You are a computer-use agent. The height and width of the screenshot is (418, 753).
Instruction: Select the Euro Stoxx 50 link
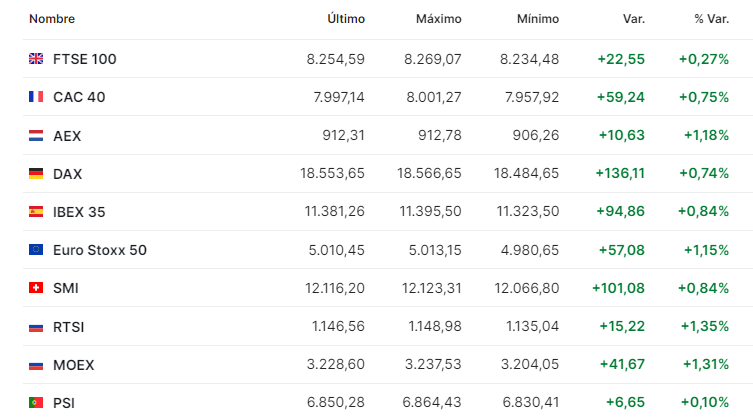click(100, 249)
